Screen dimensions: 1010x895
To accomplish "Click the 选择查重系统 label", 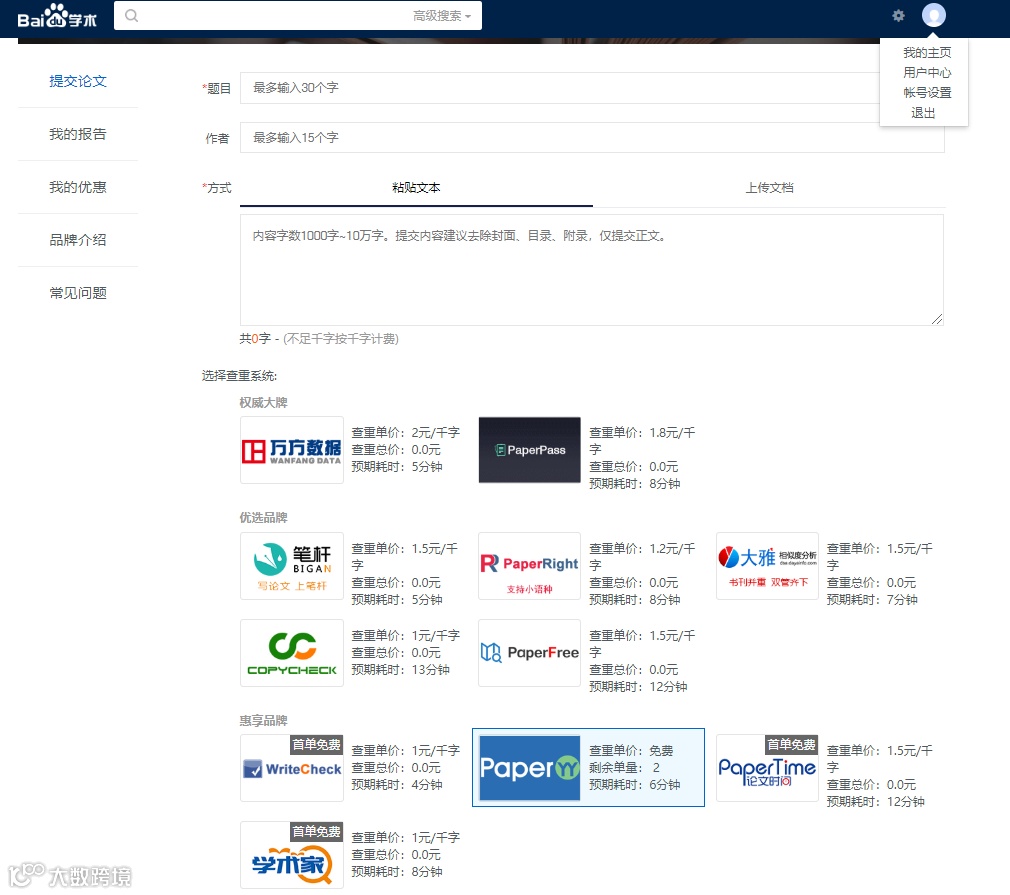I will pyautogui.click(x=239, y=376).
